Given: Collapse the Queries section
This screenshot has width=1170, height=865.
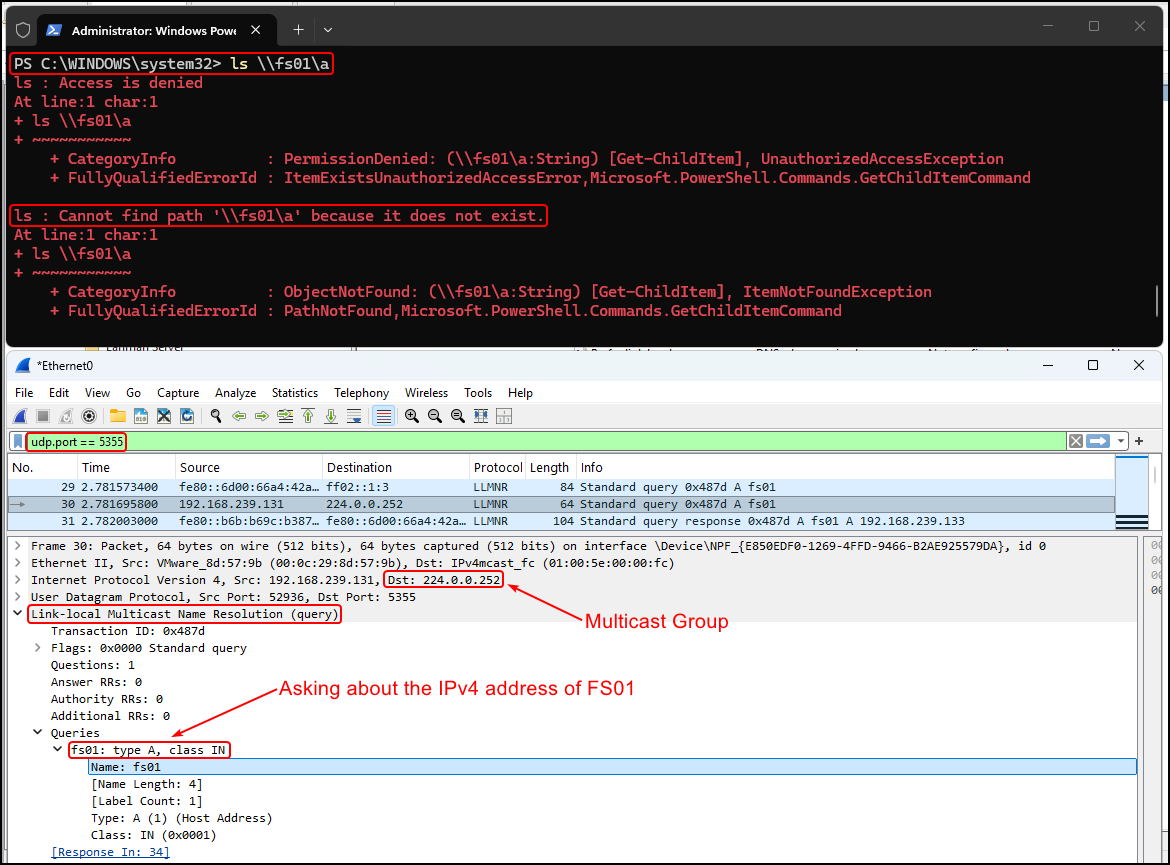Looking at the screenshot, I should 37,734.
